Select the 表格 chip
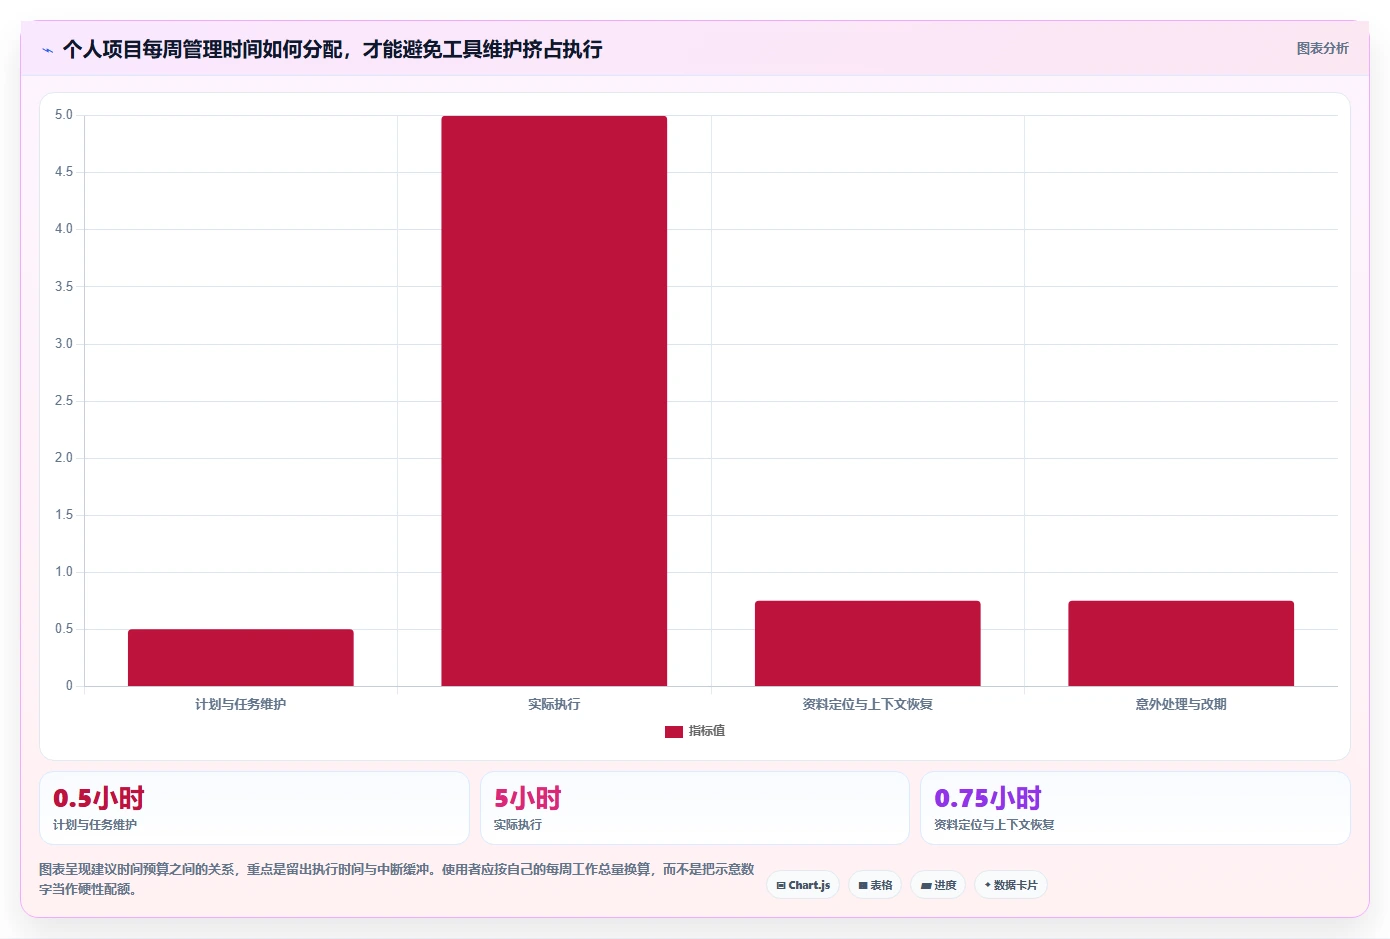This screenshot has width=1390, height=939. tap(875, 885)
